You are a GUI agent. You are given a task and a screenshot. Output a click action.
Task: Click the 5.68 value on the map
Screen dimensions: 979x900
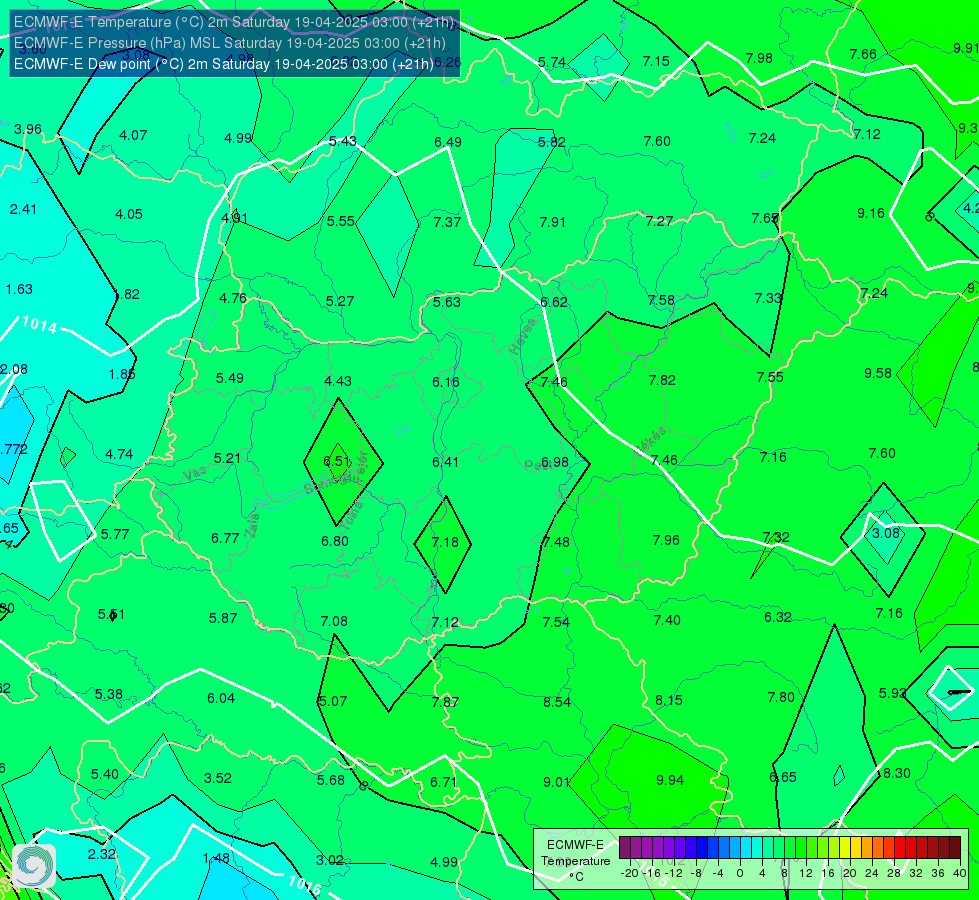pyautogui.click(x=331, y=780)
